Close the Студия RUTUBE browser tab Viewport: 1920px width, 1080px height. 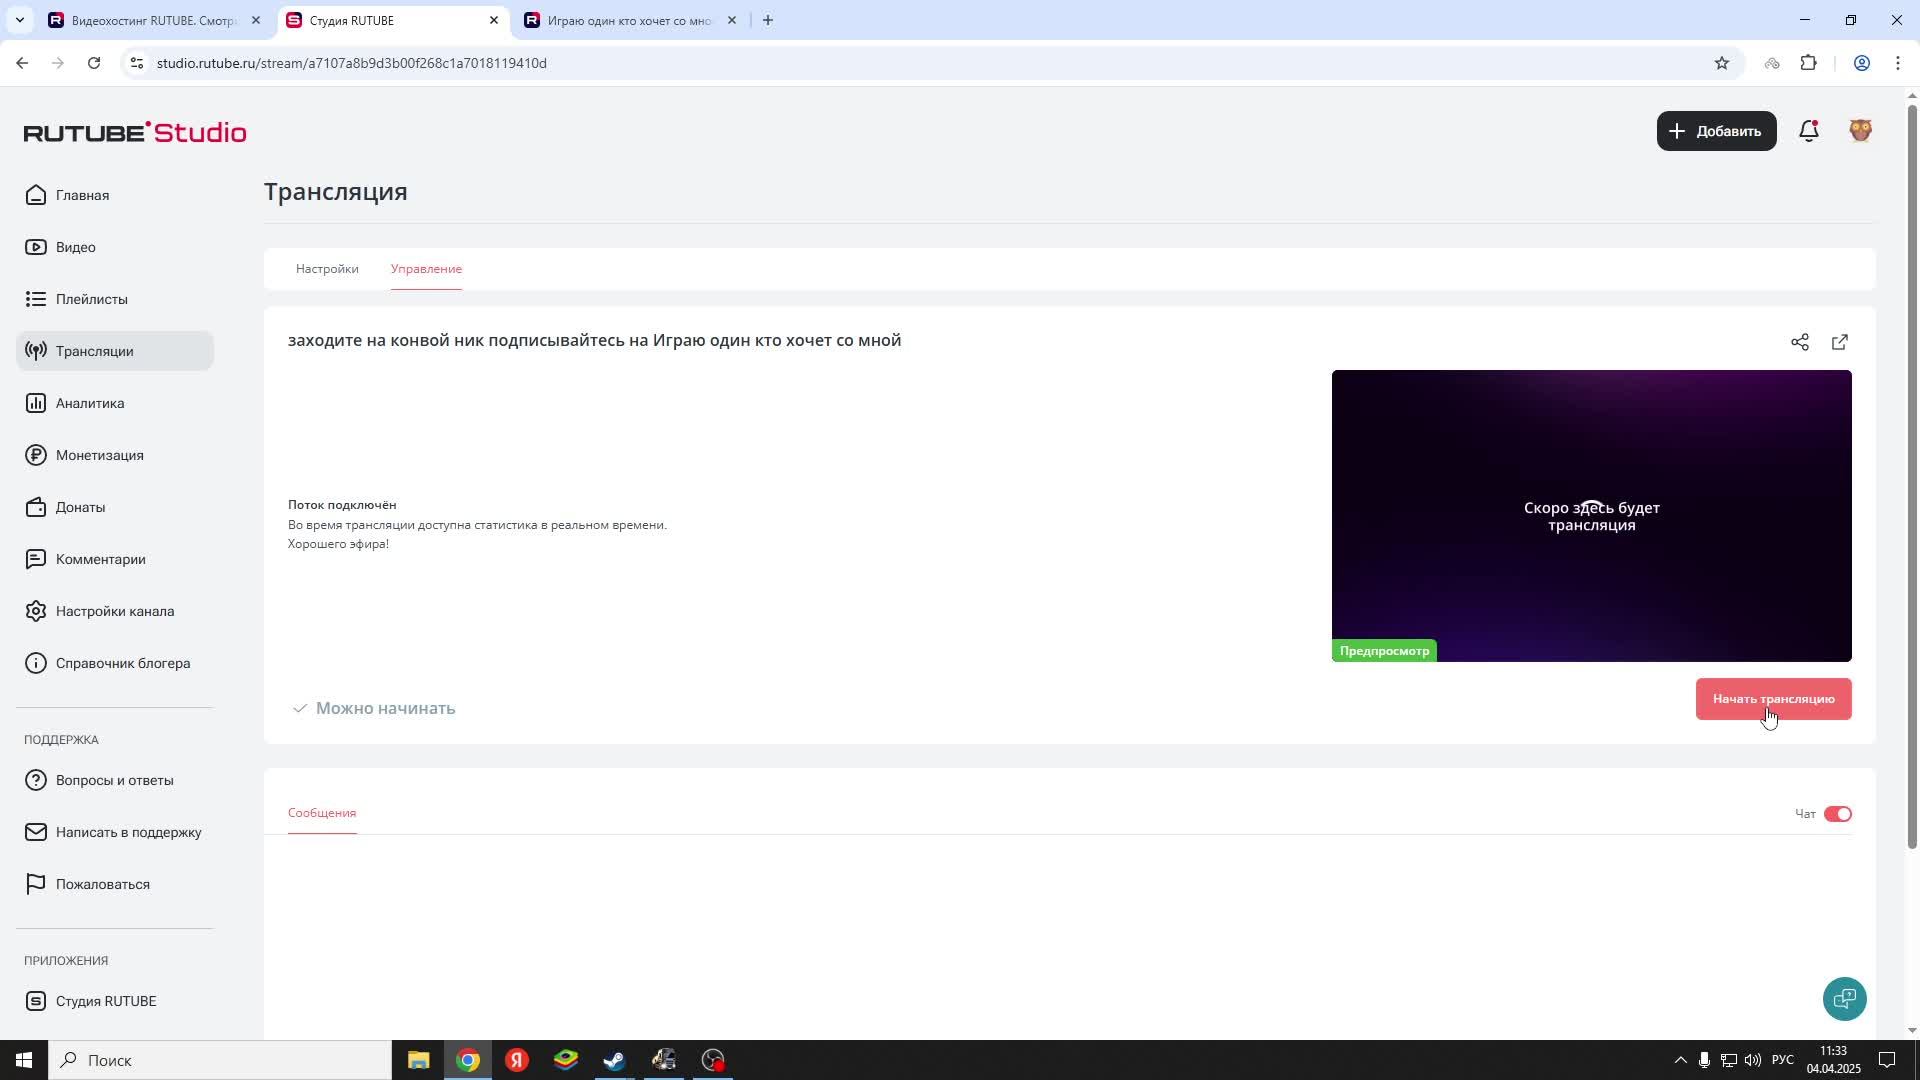pyautogui.click(x=494, y=20)
